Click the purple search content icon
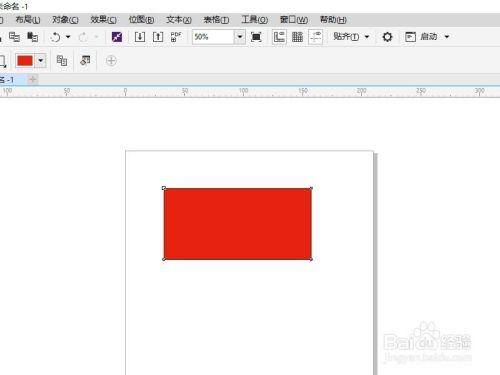 [117, 37]
